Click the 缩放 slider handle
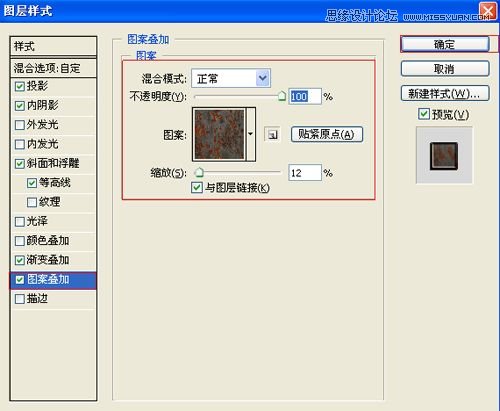The height and width of the screenshot is (411, 500). click(x=199, y=172)
